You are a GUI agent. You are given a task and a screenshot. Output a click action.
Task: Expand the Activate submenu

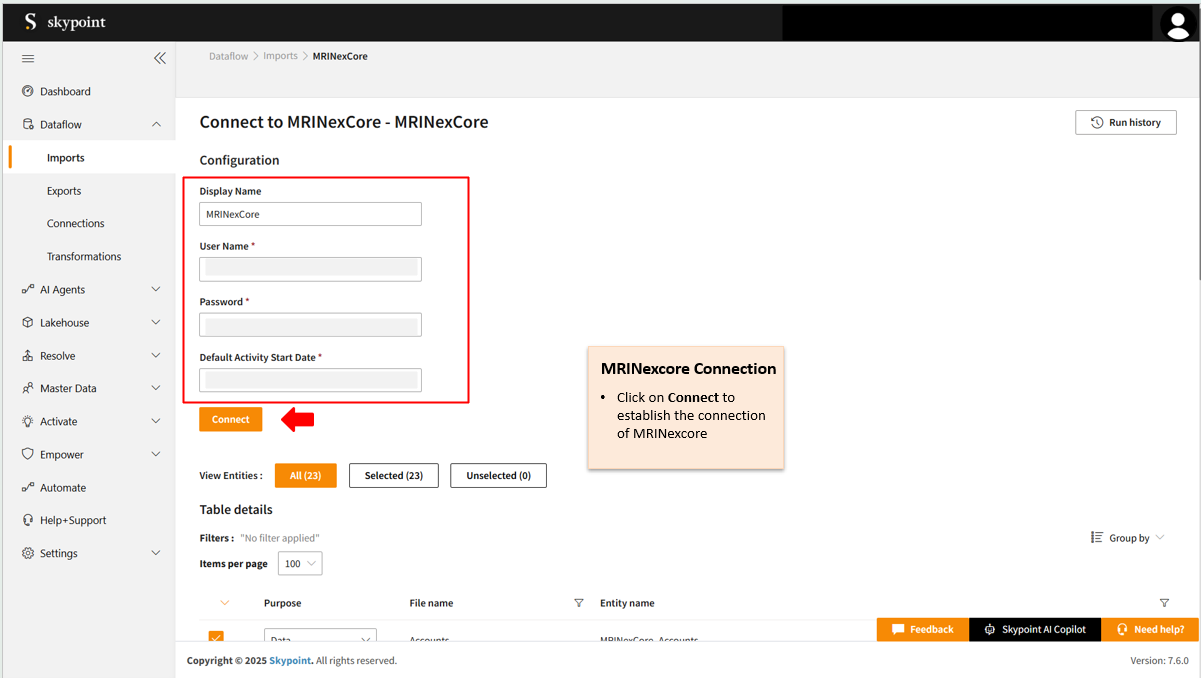pyautogui.click(x=156, y=421)
